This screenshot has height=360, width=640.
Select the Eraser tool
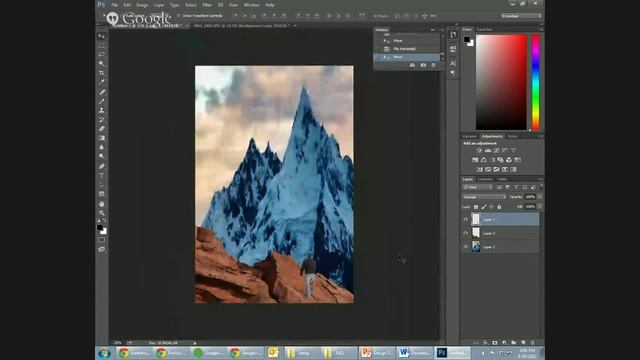click(102, 129)
